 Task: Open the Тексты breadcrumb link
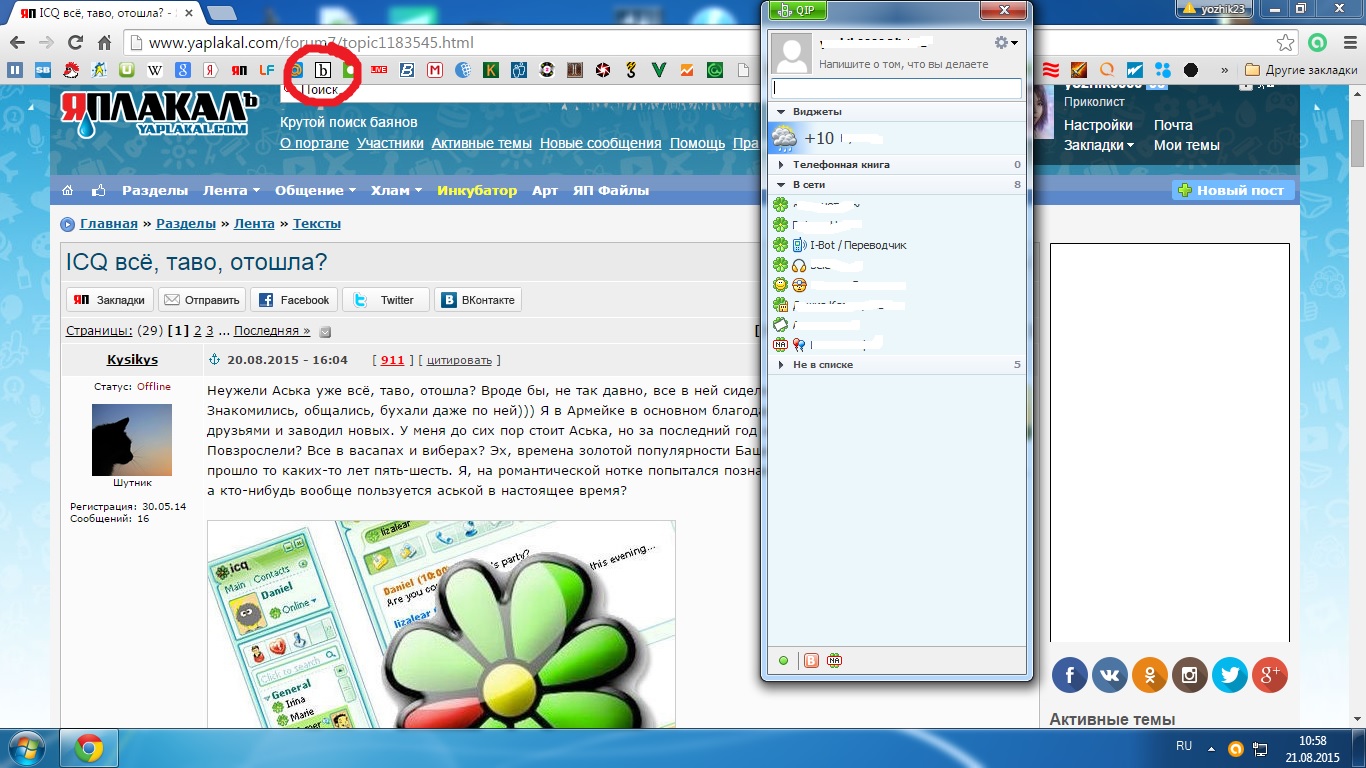[317, 224]
